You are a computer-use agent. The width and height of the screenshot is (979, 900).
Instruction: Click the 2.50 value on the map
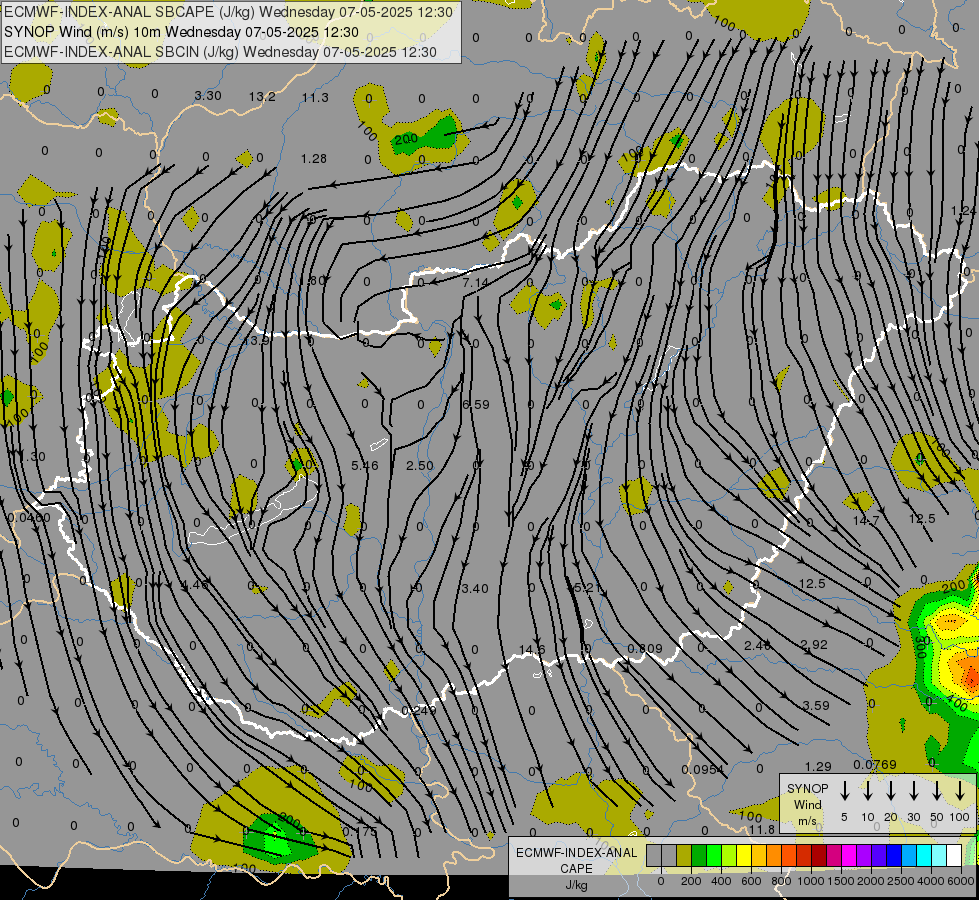(420, 465)
